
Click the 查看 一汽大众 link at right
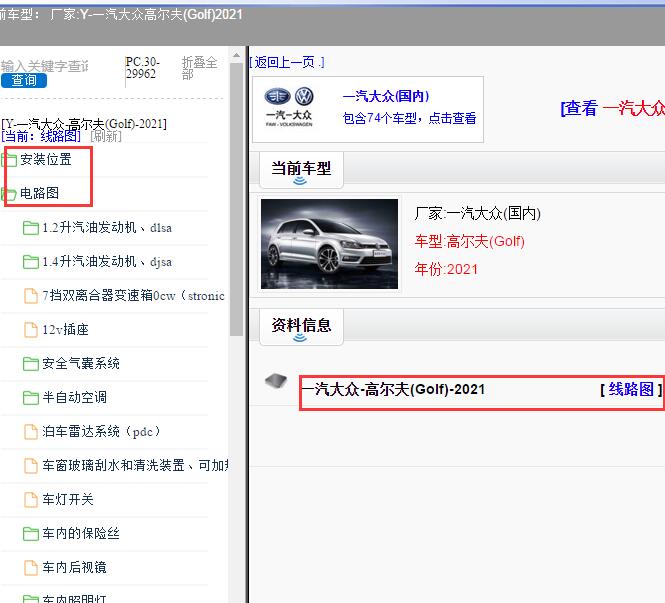click(x=612, y=108)
